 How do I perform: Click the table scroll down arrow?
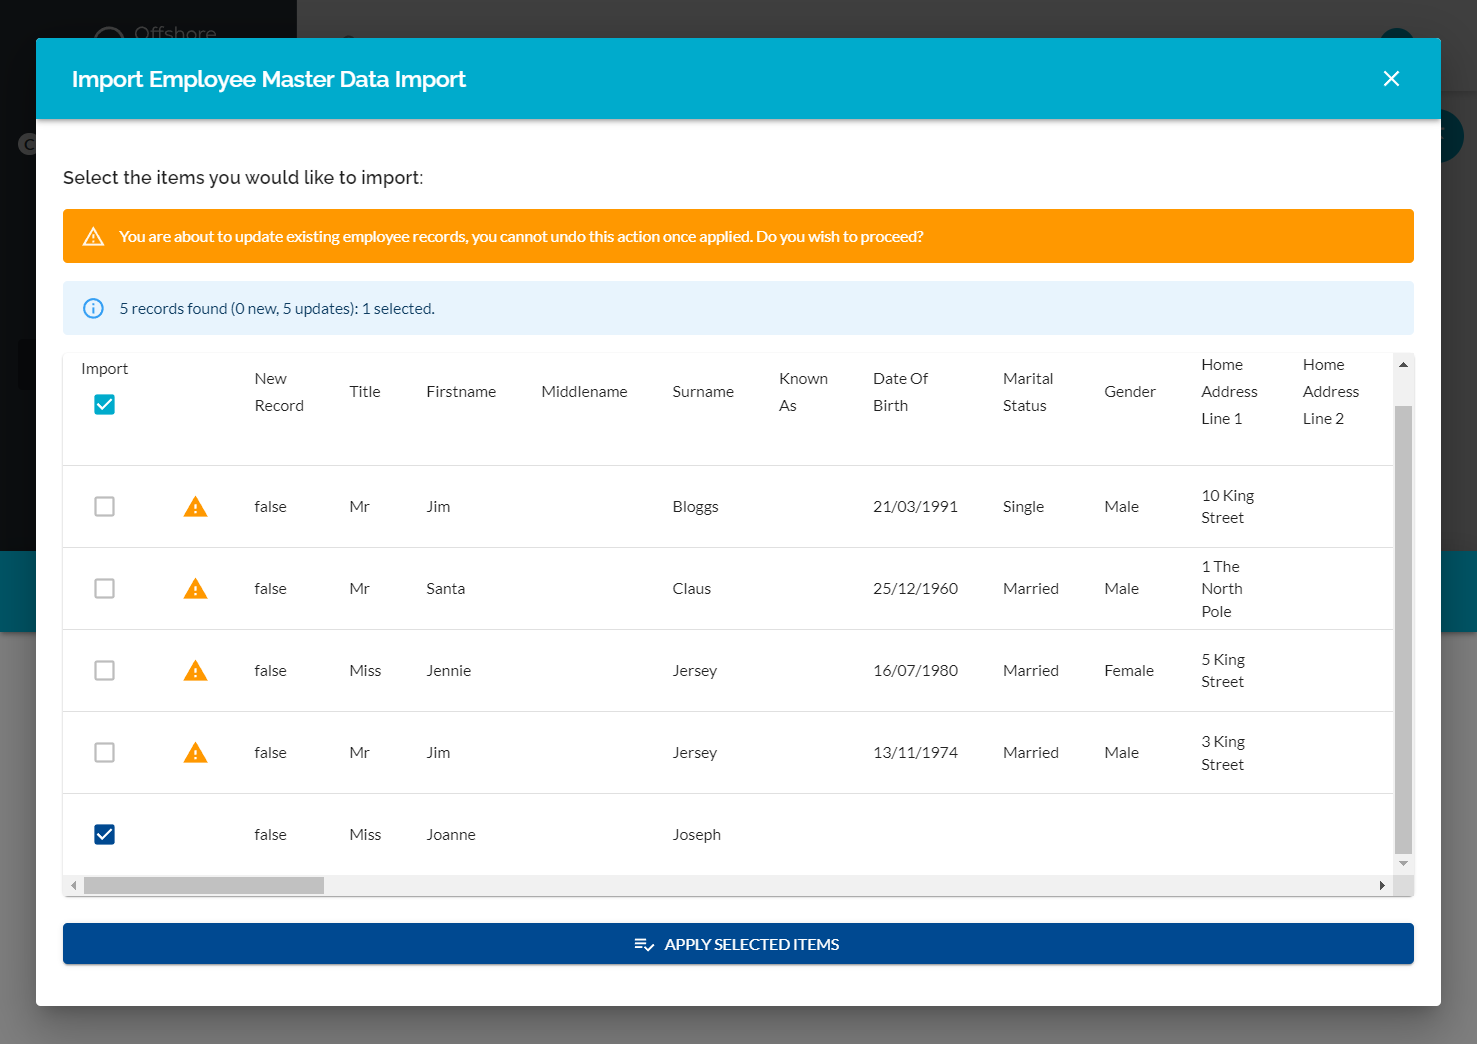pyautogui.click(x=1403, y=863)
